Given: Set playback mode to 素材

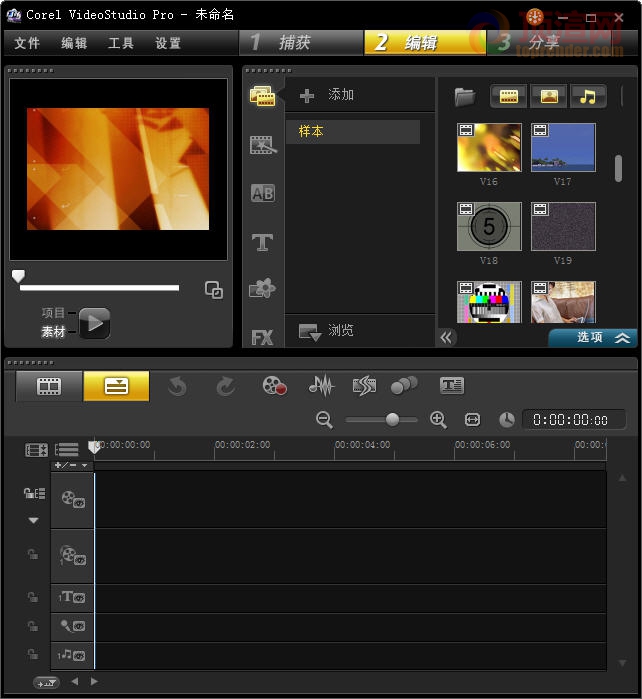Looking at the screenshot, I should click(x=53, y=332).
